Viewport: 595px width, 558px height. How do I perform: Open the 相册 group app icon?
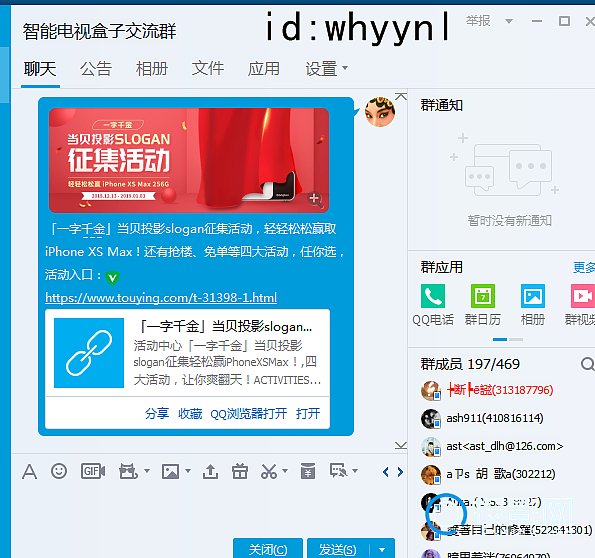533,296
